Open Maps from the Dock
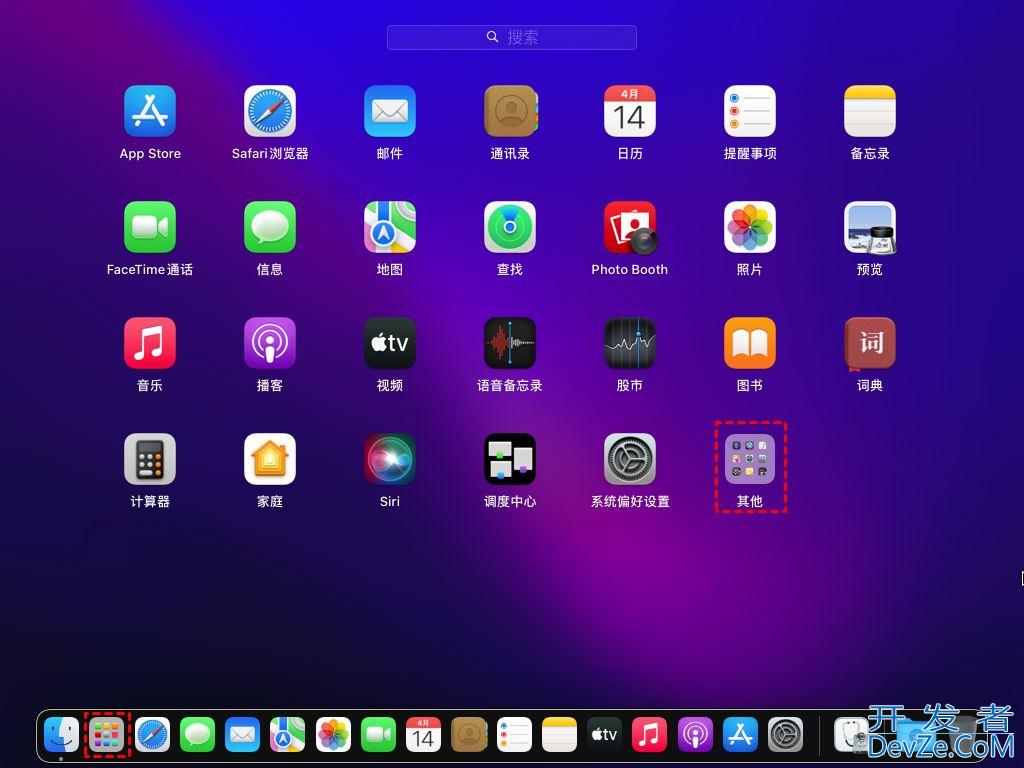 (x=287, y=735)
